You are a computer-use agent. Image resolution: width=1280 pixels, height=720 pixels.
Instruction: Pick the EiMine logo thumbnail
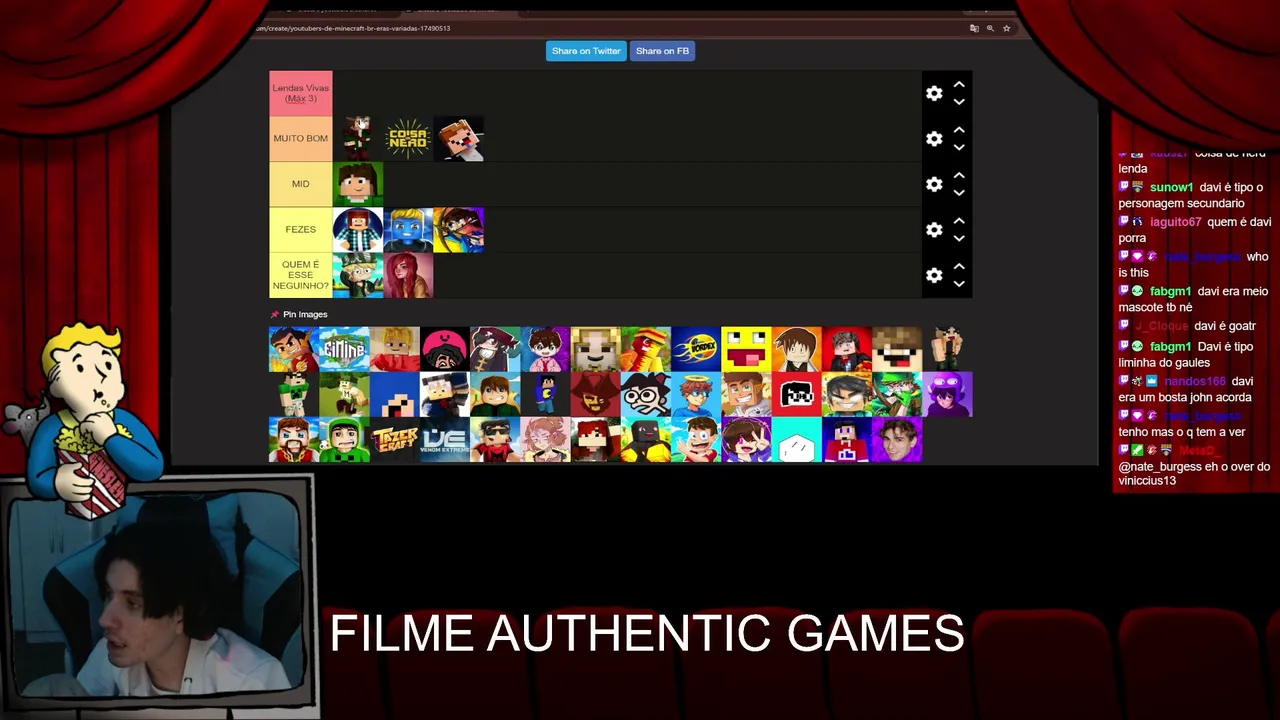point(344,349)
